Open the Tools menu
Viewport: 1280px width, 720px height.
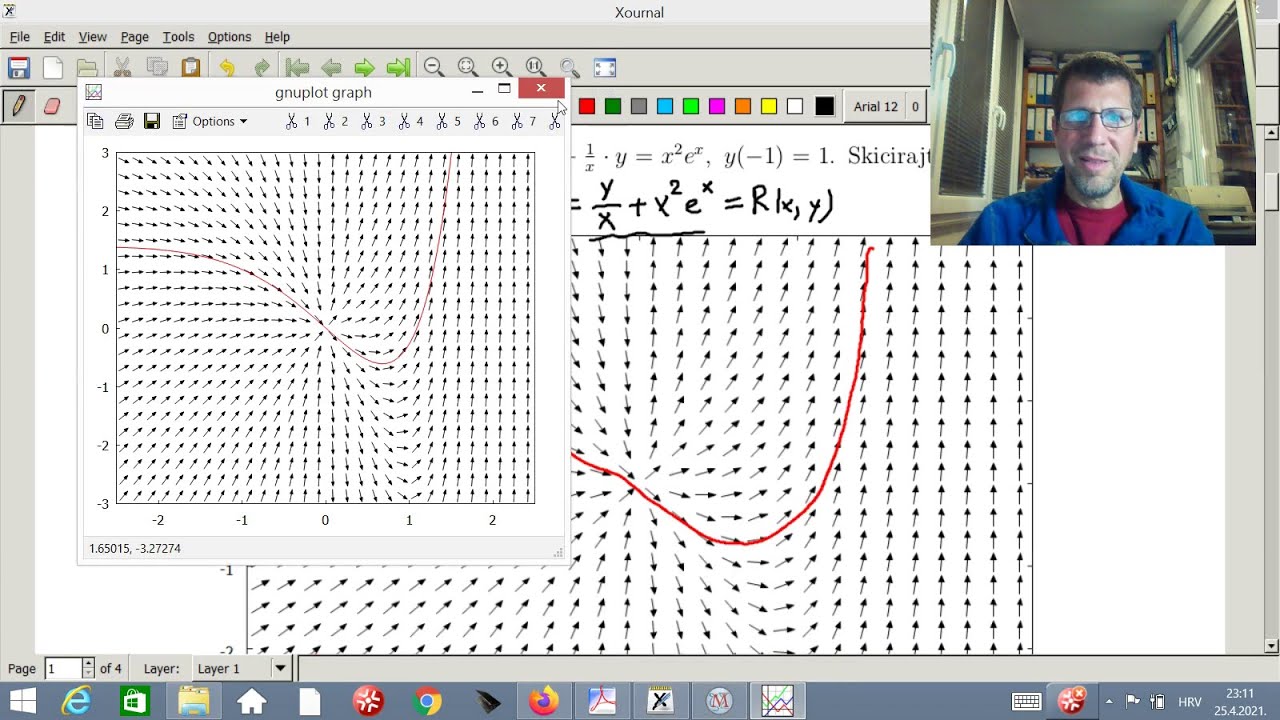pos(178,36)
